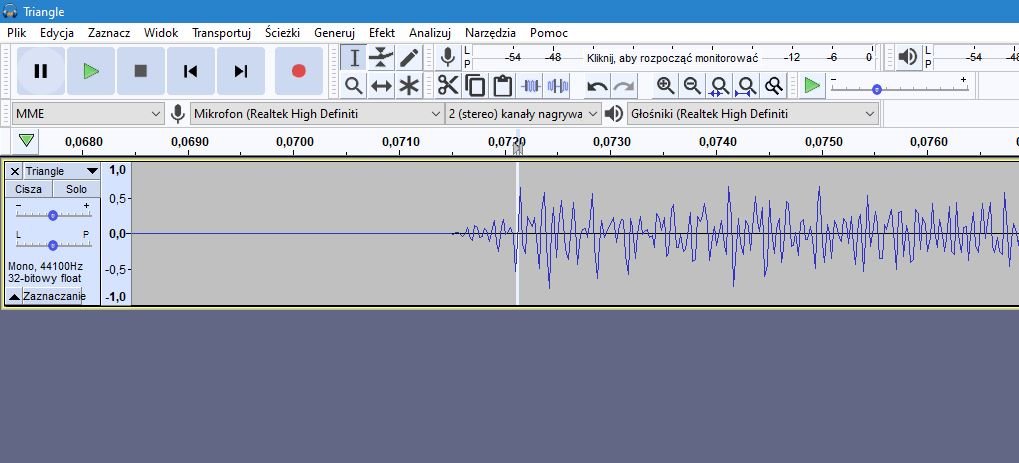1019x463 pixels.
Task: Open the Plik menu
Action: [16, 33]
